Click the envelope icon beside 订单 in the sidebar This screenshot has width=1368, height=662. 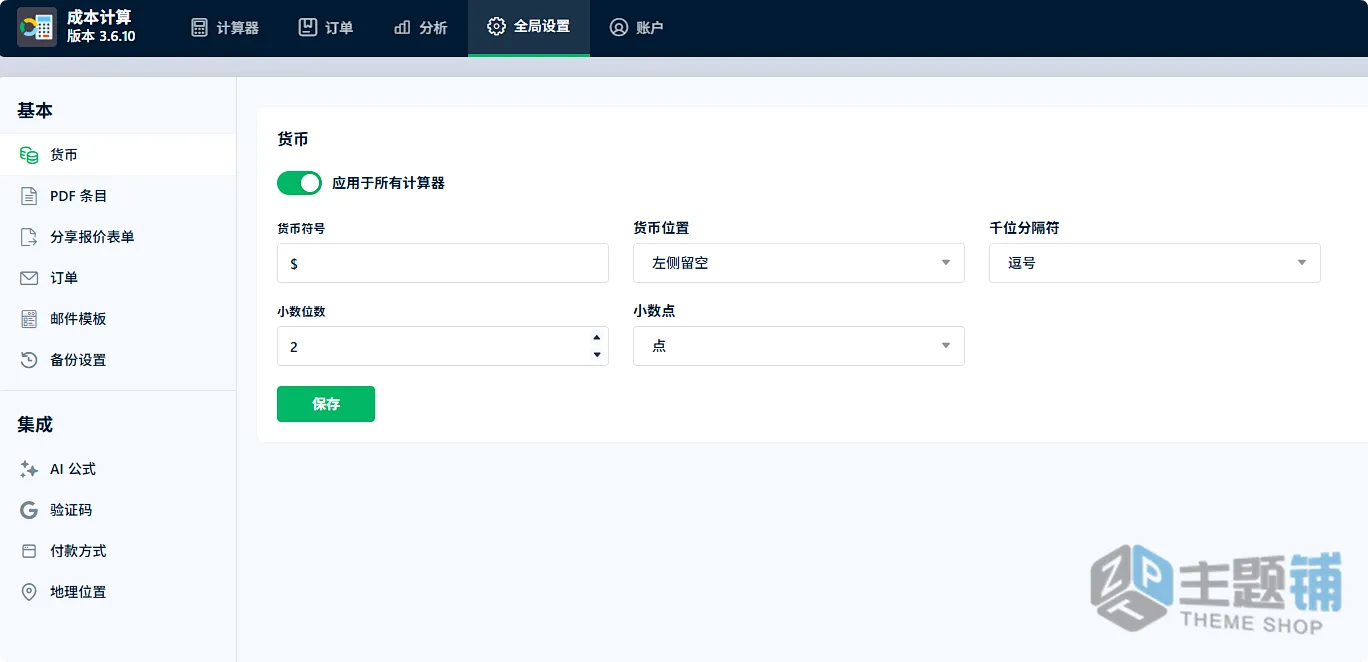[29, 278]
